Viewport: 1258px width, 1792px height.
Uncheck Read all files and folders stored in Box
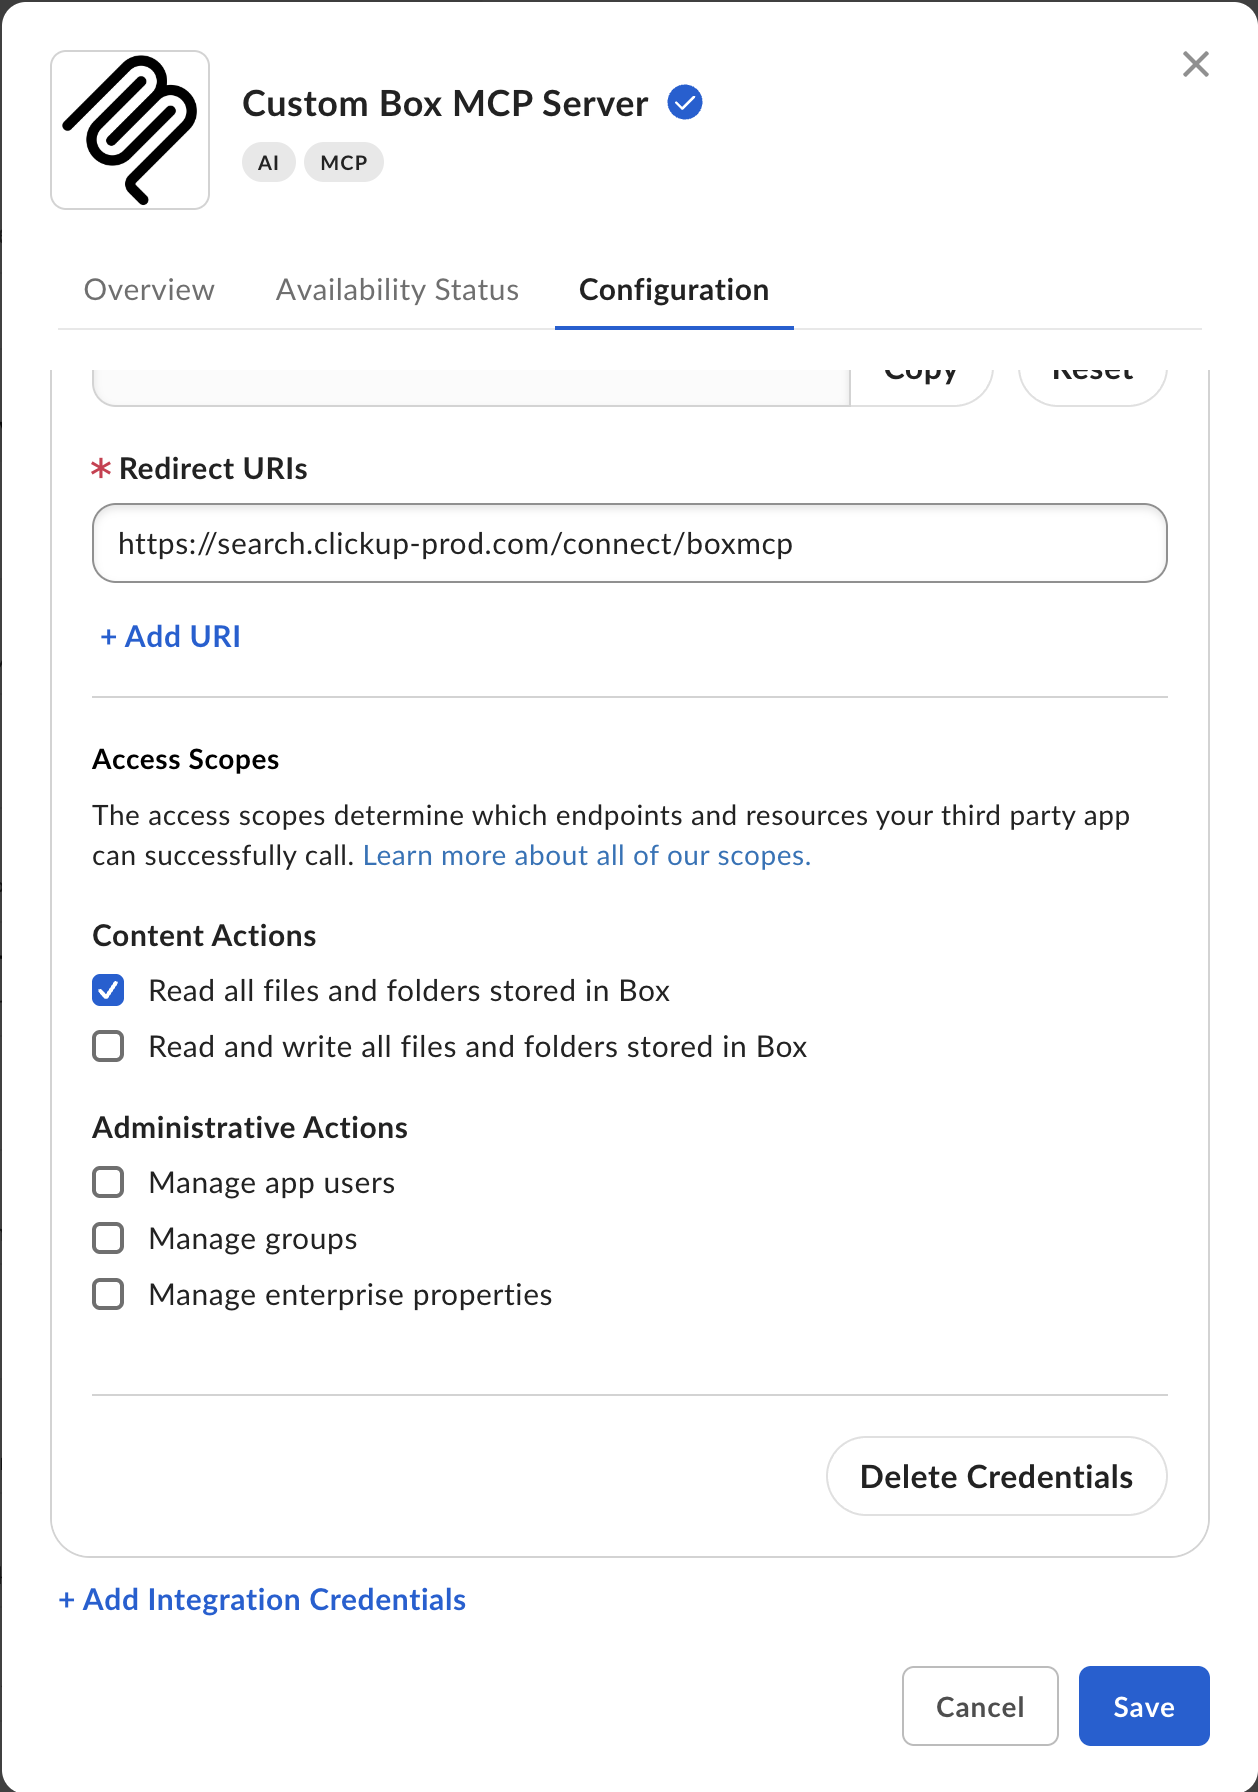pos(108,990)
